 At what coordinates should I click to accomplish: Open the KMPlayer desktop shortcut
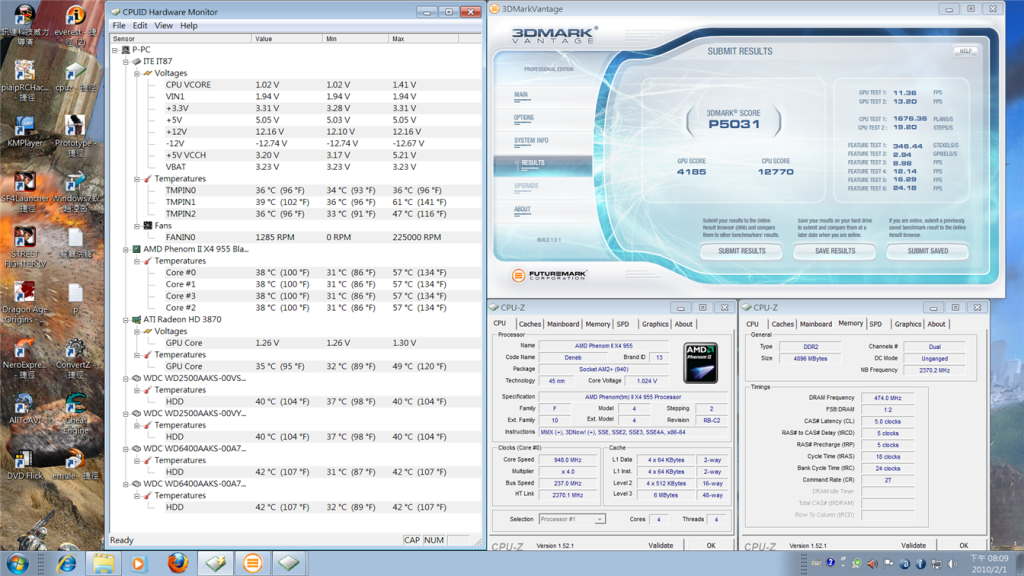pos(25,131)
